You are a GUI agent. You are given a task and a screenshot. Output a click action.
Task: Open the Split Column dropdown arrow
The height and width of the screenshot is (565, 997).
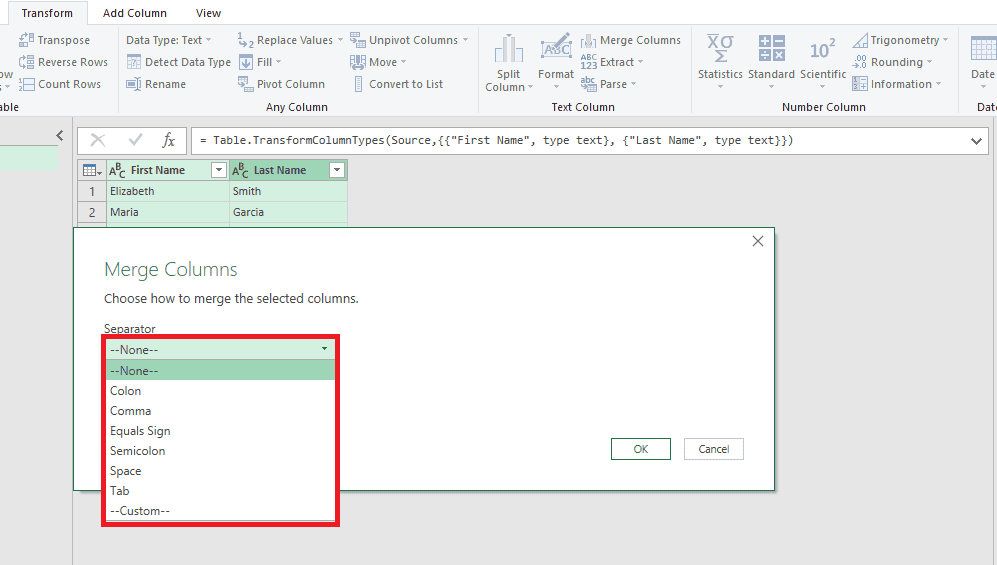(530, 87)
